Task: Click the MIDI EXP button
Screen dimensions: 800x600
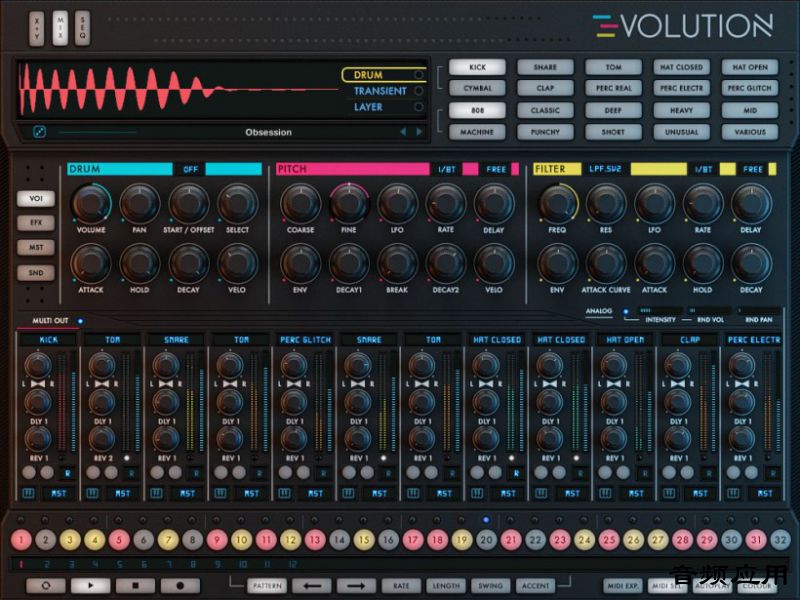Action: pos(622,586)
